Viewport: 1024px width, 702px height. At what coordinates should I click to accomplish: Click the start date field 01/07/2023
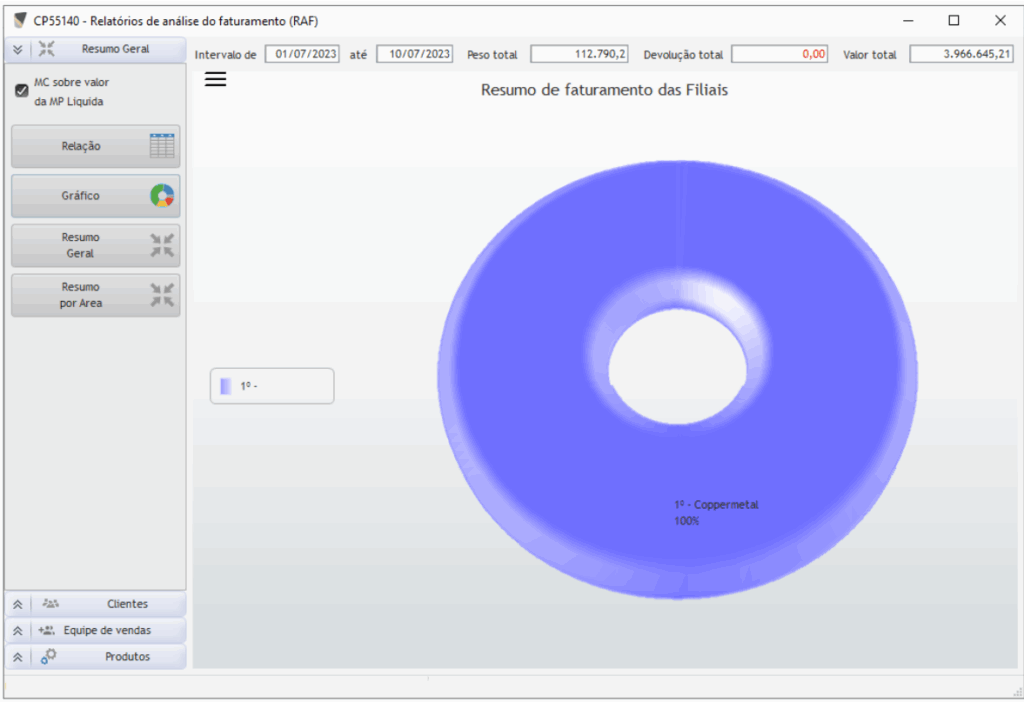[x=302, y=54]
